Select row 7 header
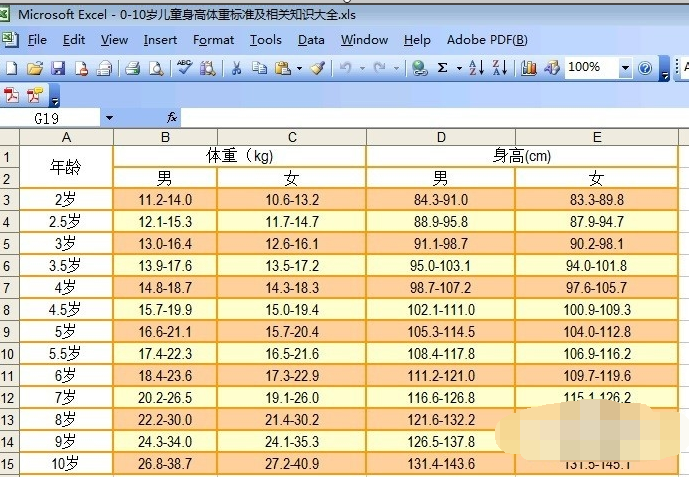The image size is (689, 477). [9, 288]
